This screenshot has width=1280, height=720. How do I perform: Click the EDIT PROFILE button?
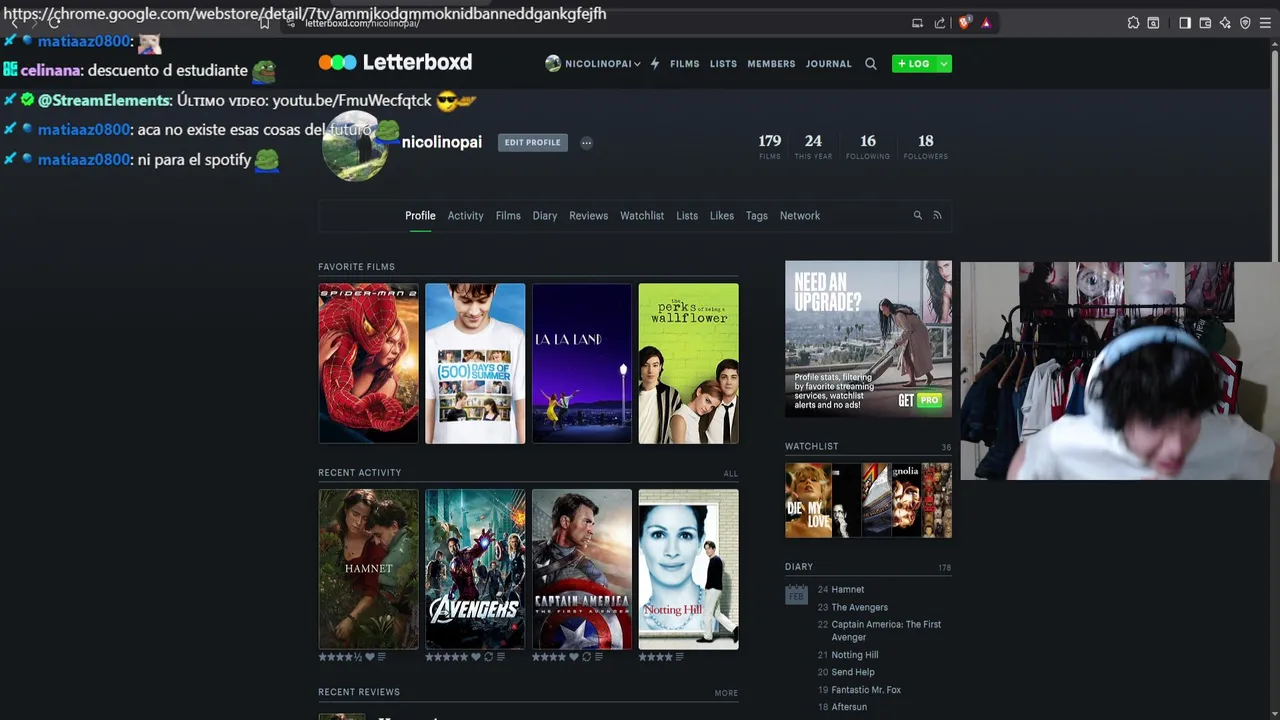[532, 142]
